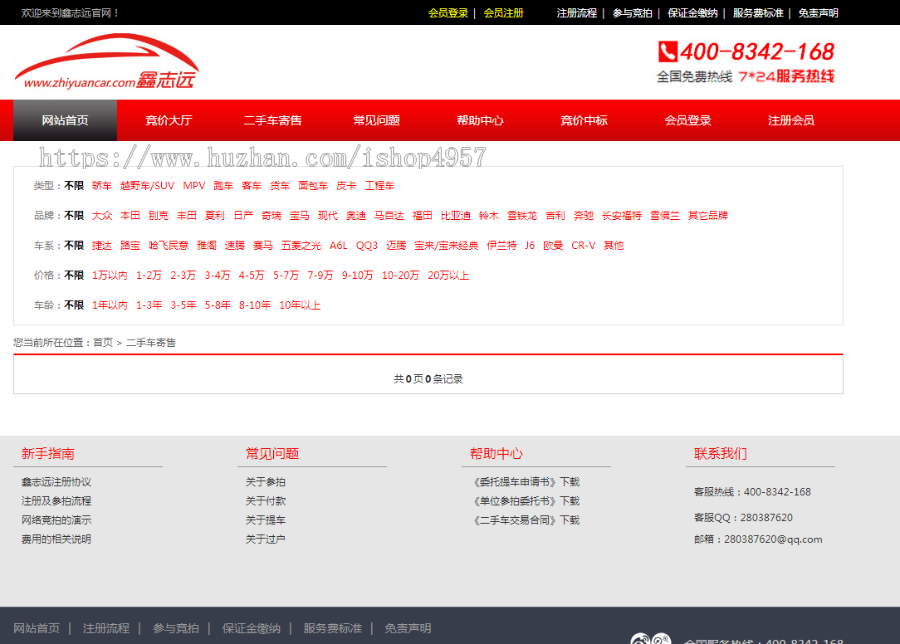Viewport: 900px width, 644px height.
Task: Filter car age by 1年以内
Action: pos(110,305)
